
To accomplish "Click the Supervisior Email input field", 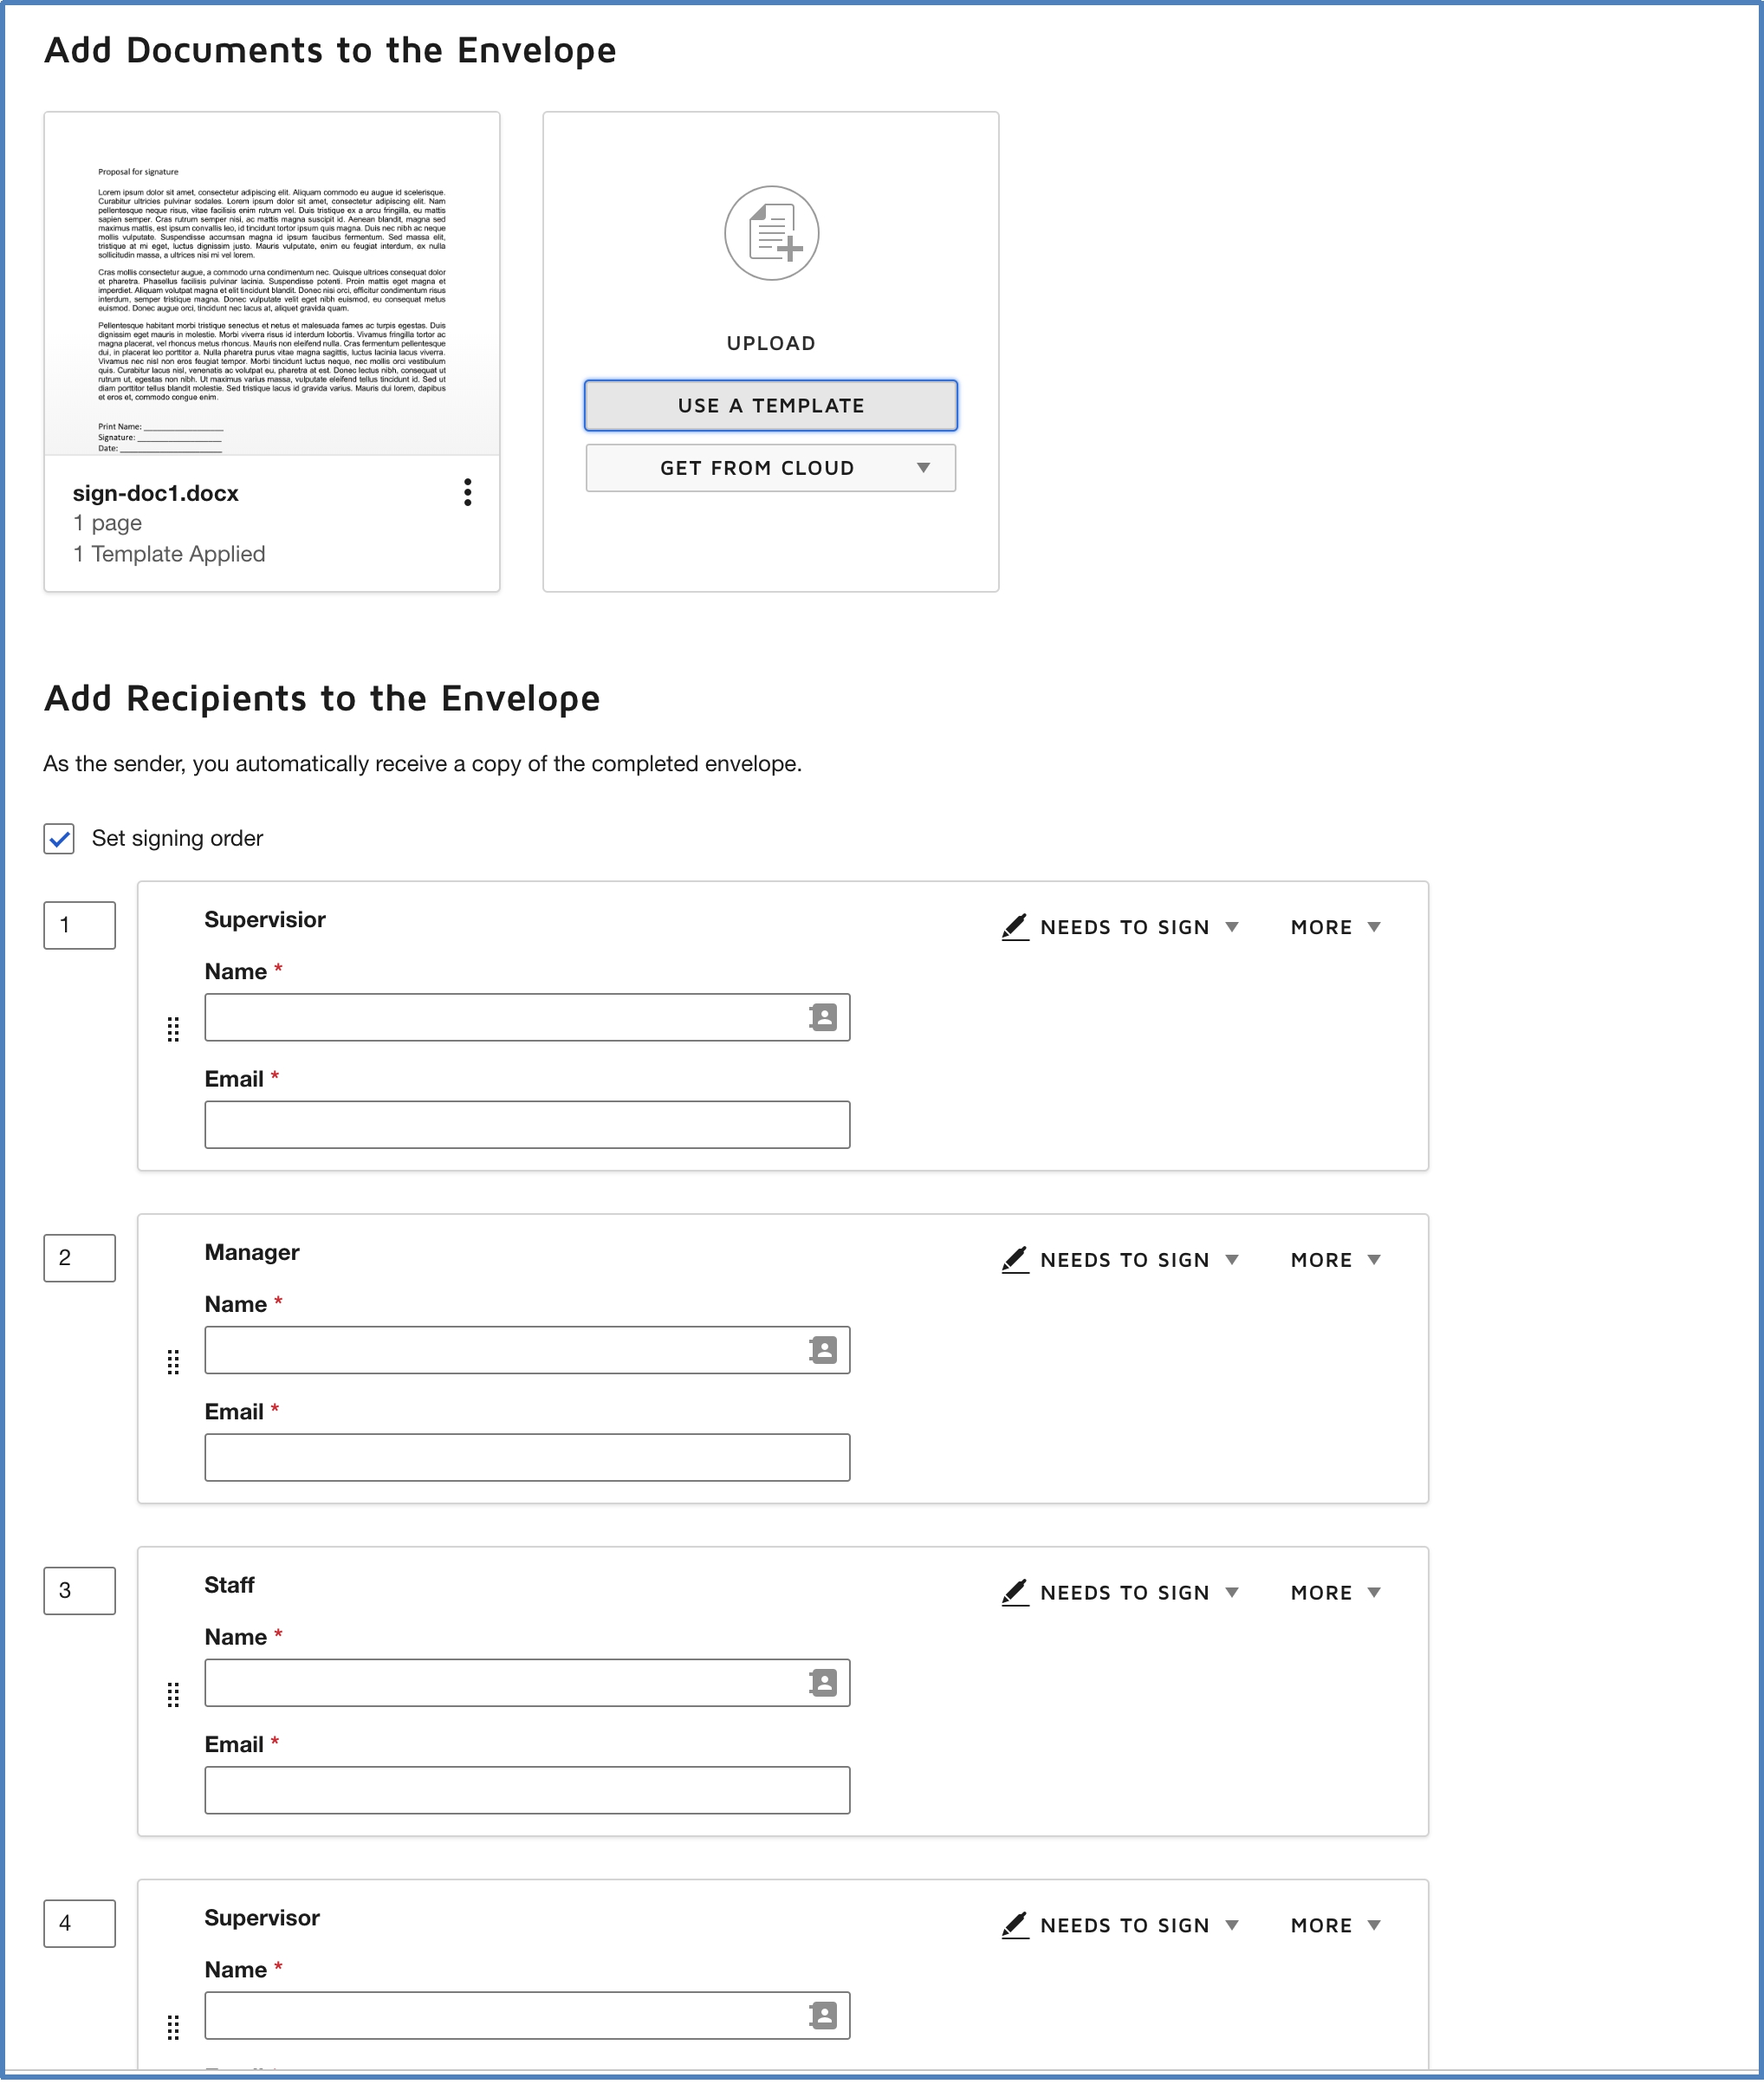I will [527, 1125].
